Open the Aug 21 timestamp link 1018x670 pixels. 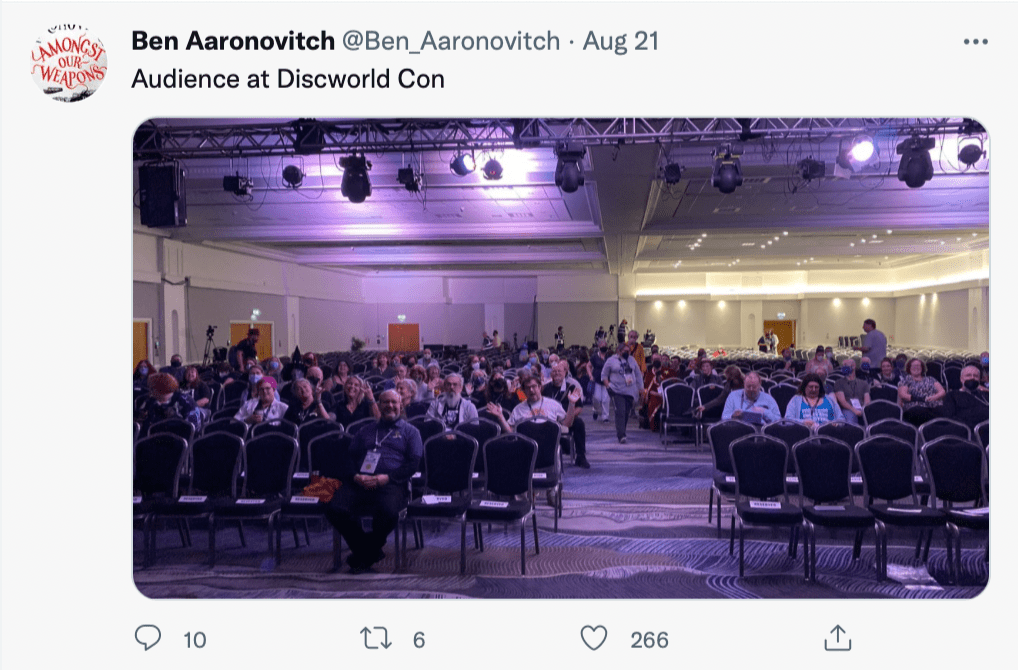click(621, 41)
